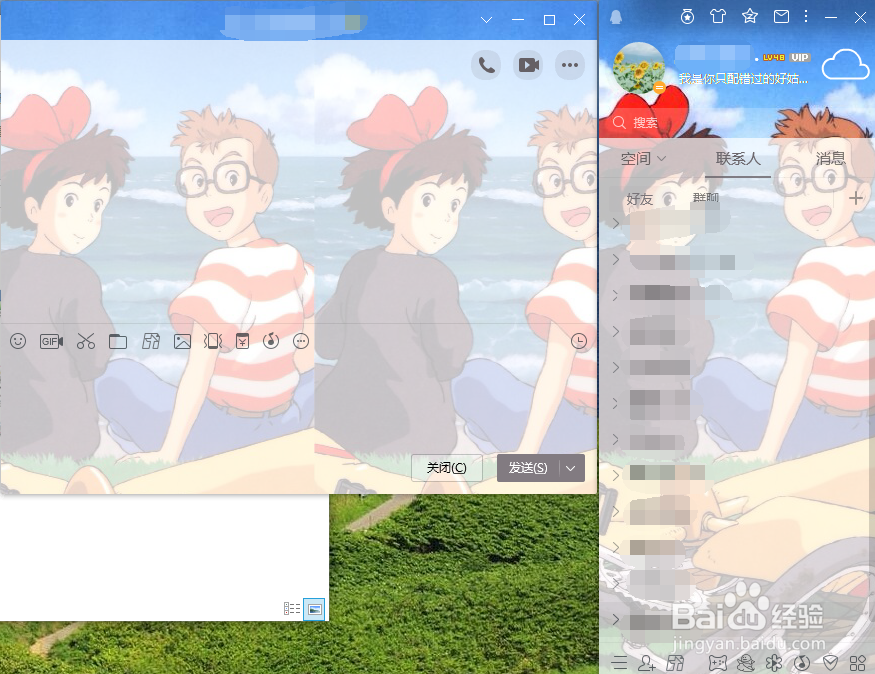
Task: Change online status via orange badge
Action: click(659, 88)
